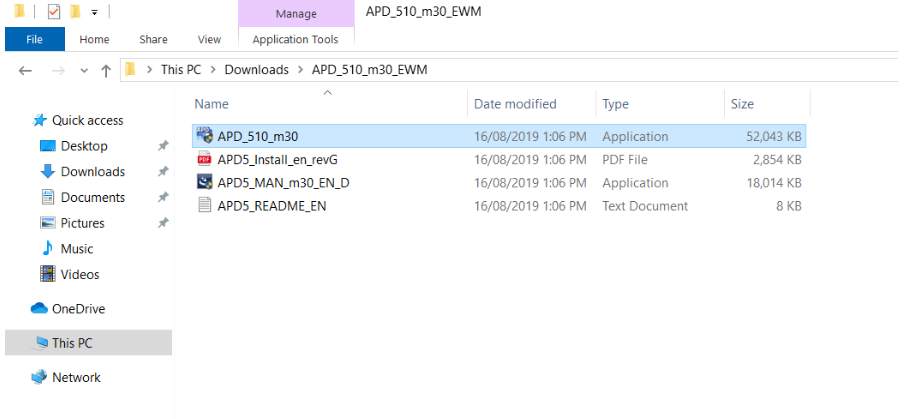Image resolution: width=907 pixels, height=419 pixels.
Task: Click the APD_510_m30 installer icon
Action: click(204, 135)
